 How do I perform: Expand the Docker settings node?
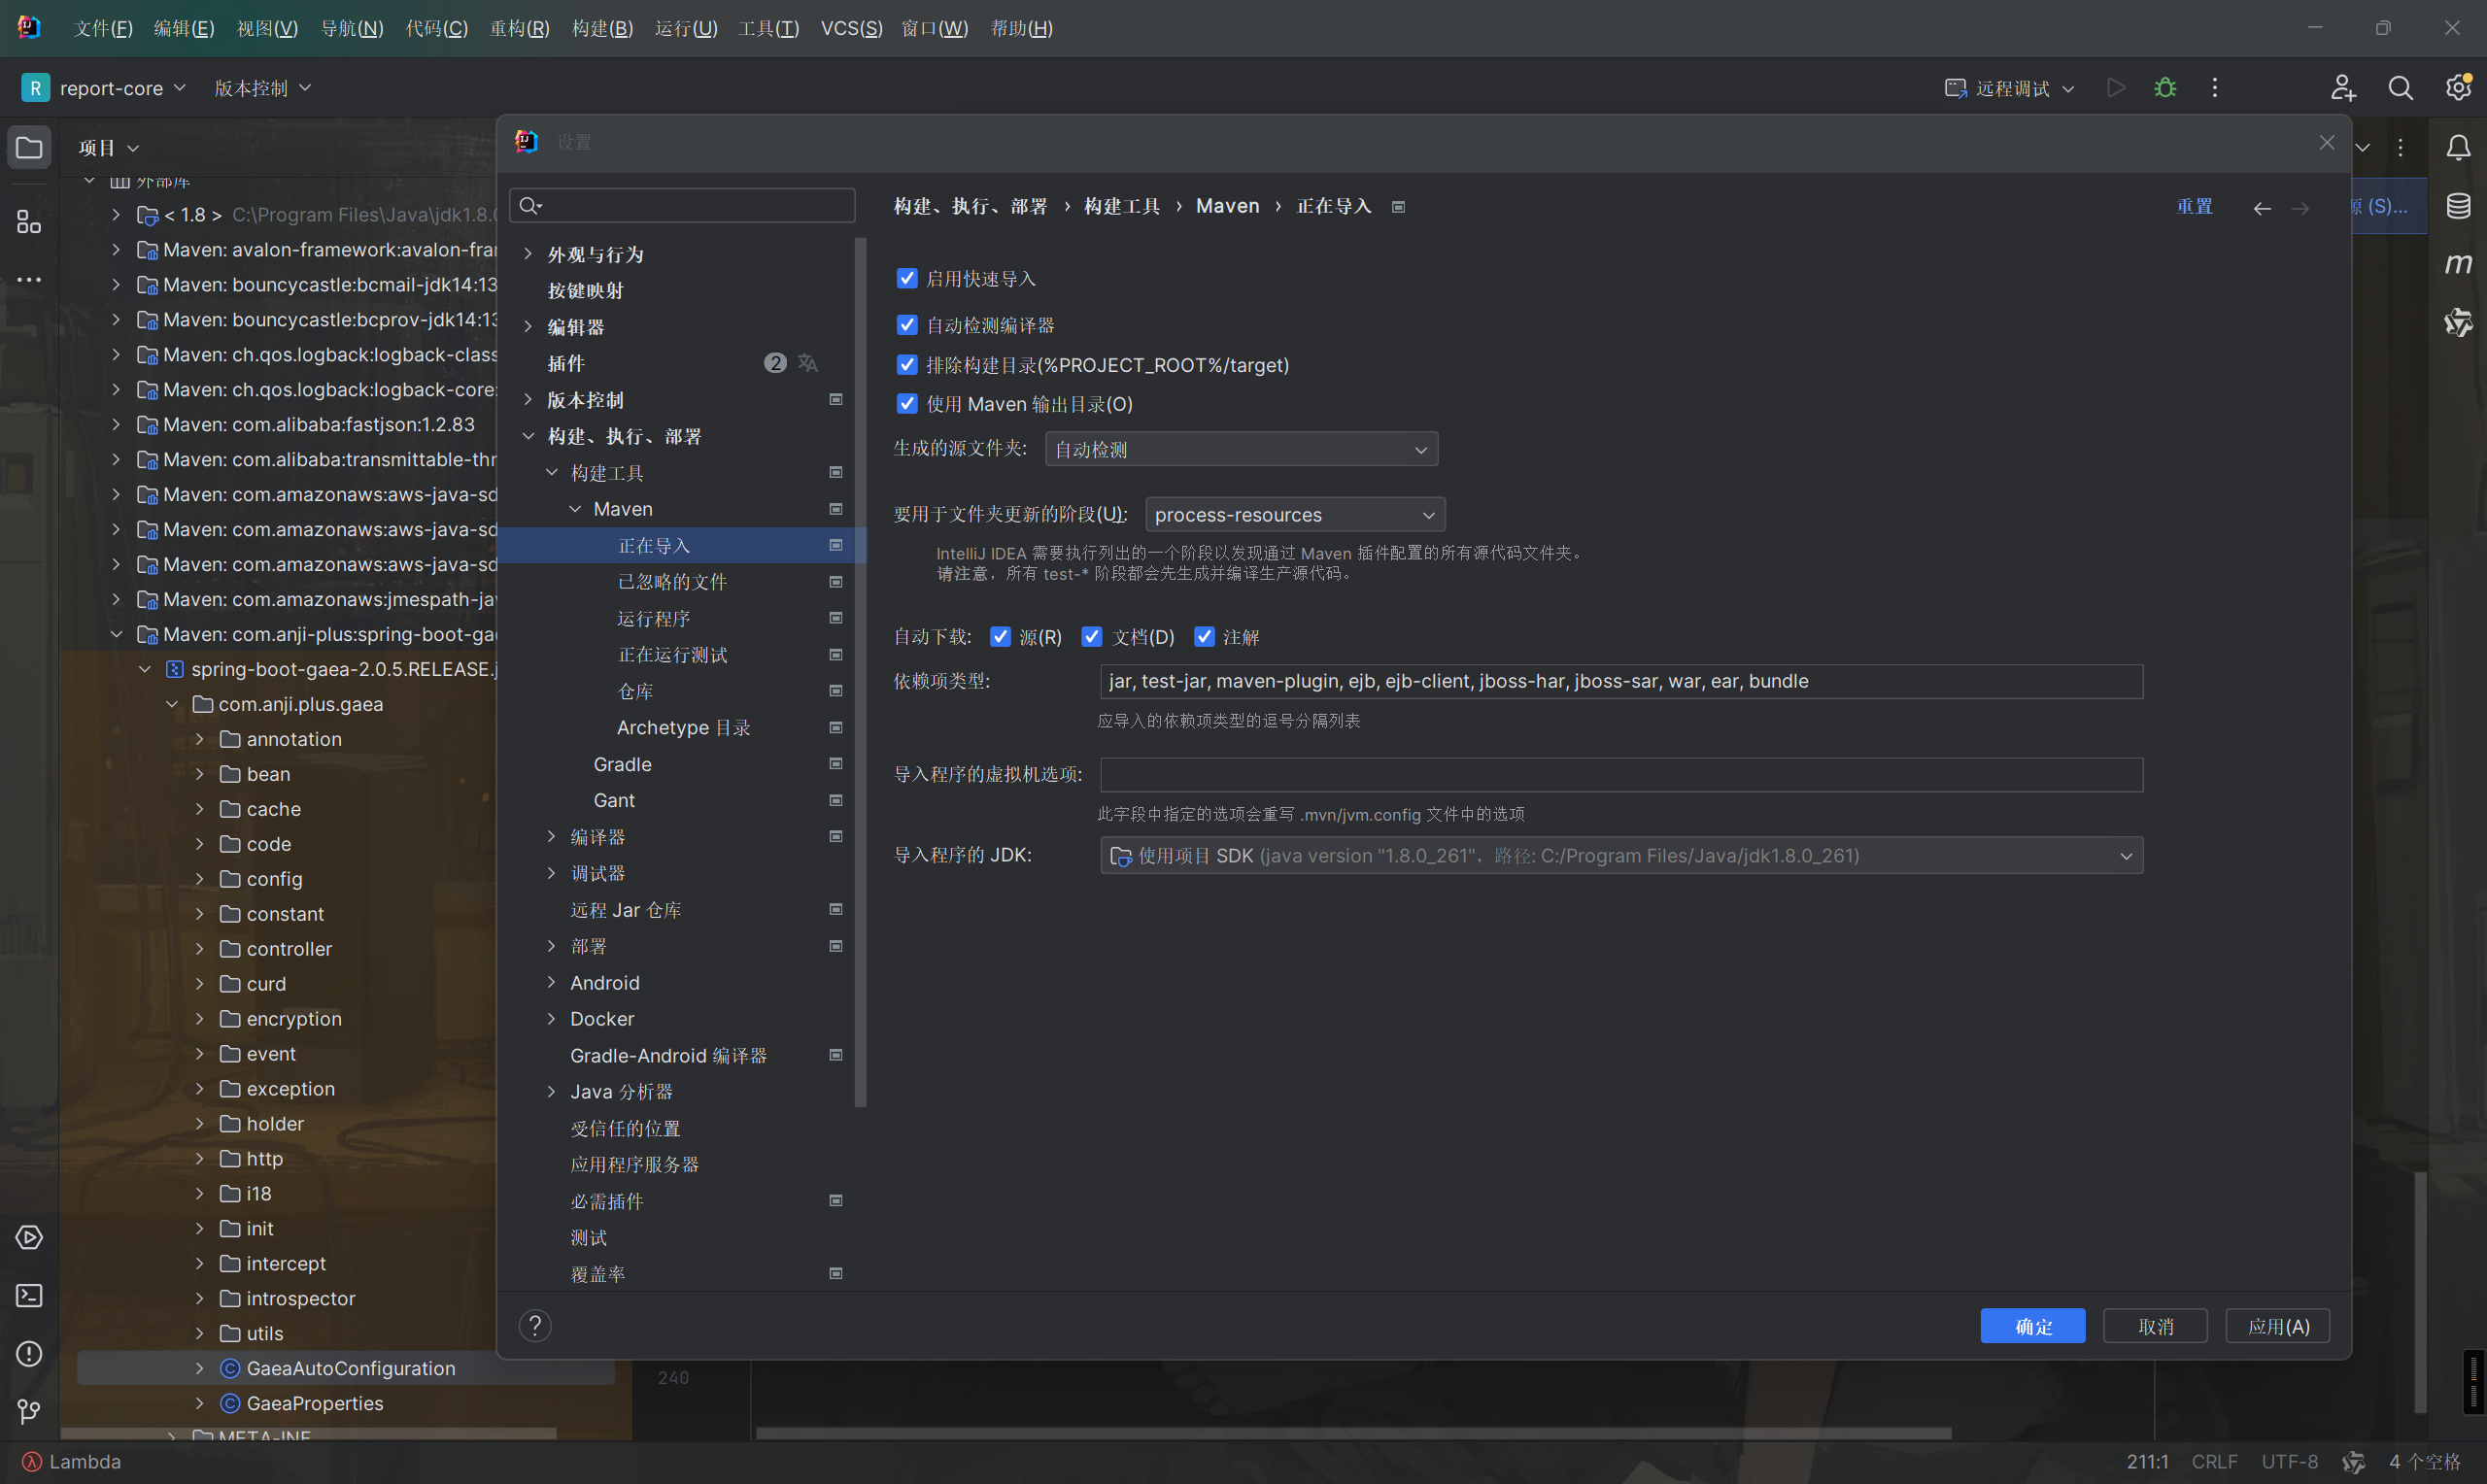click(551, 1019)
